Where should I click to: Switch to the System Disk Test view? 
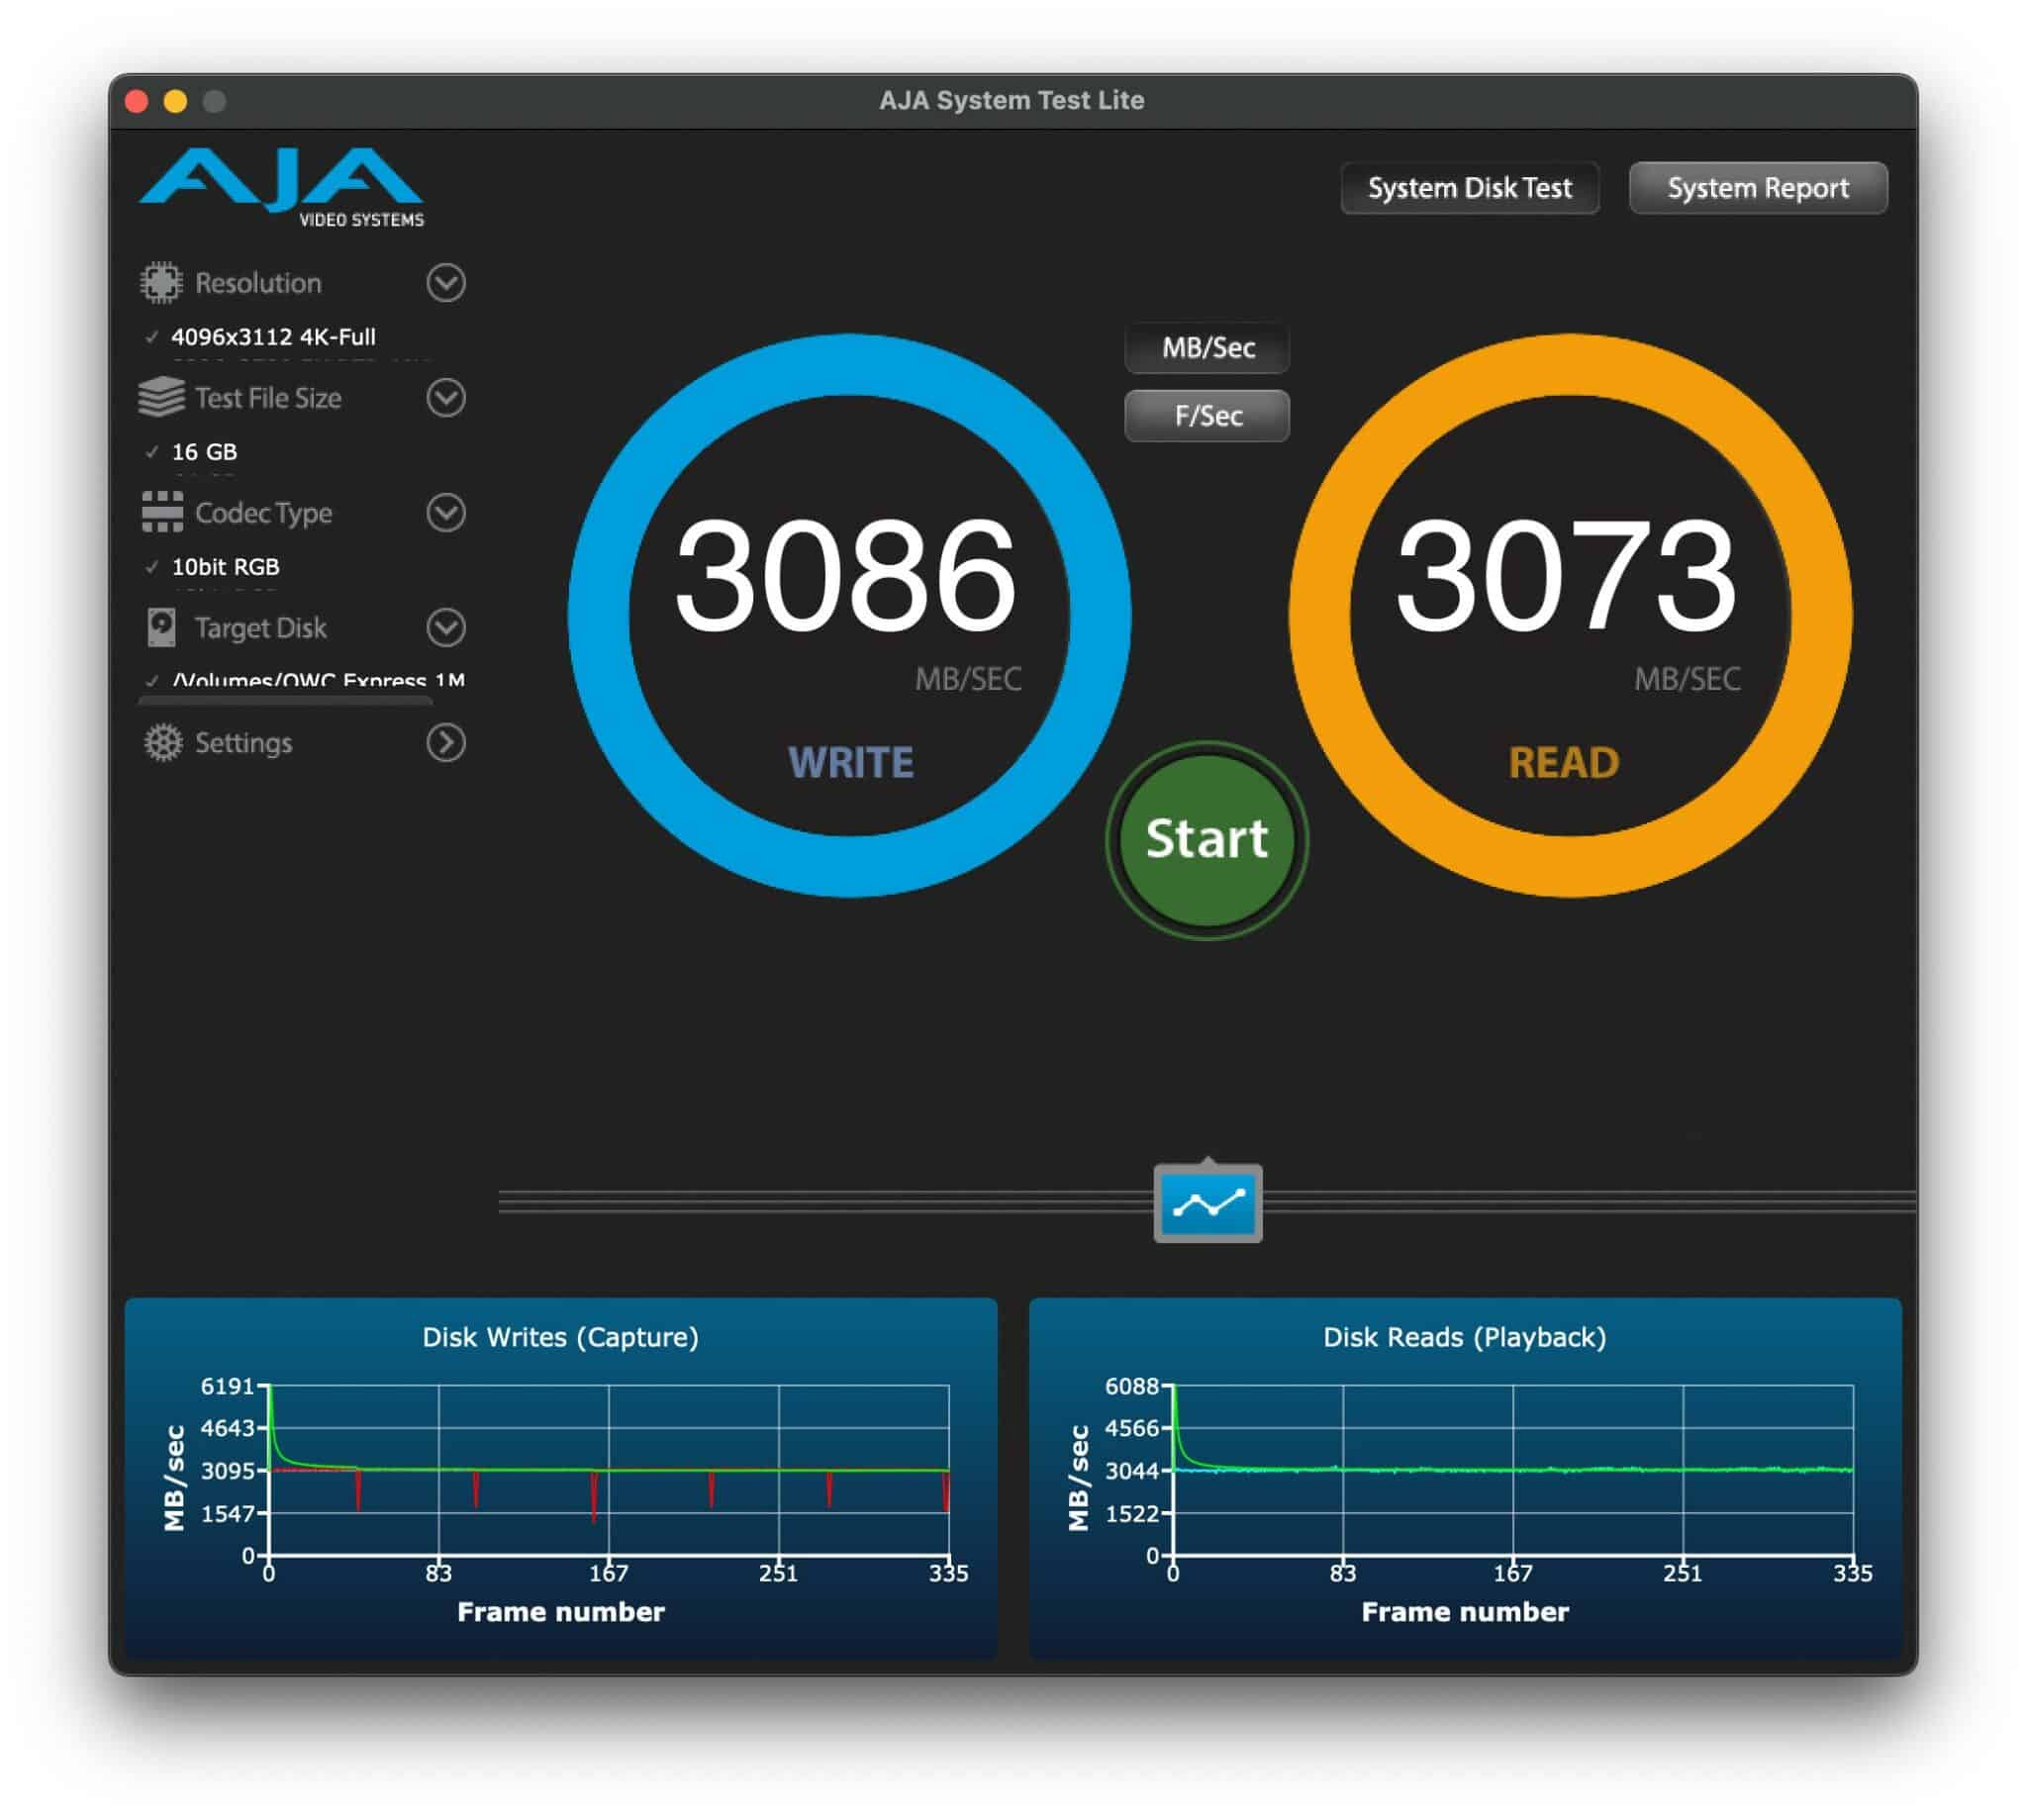point(1469,187)
